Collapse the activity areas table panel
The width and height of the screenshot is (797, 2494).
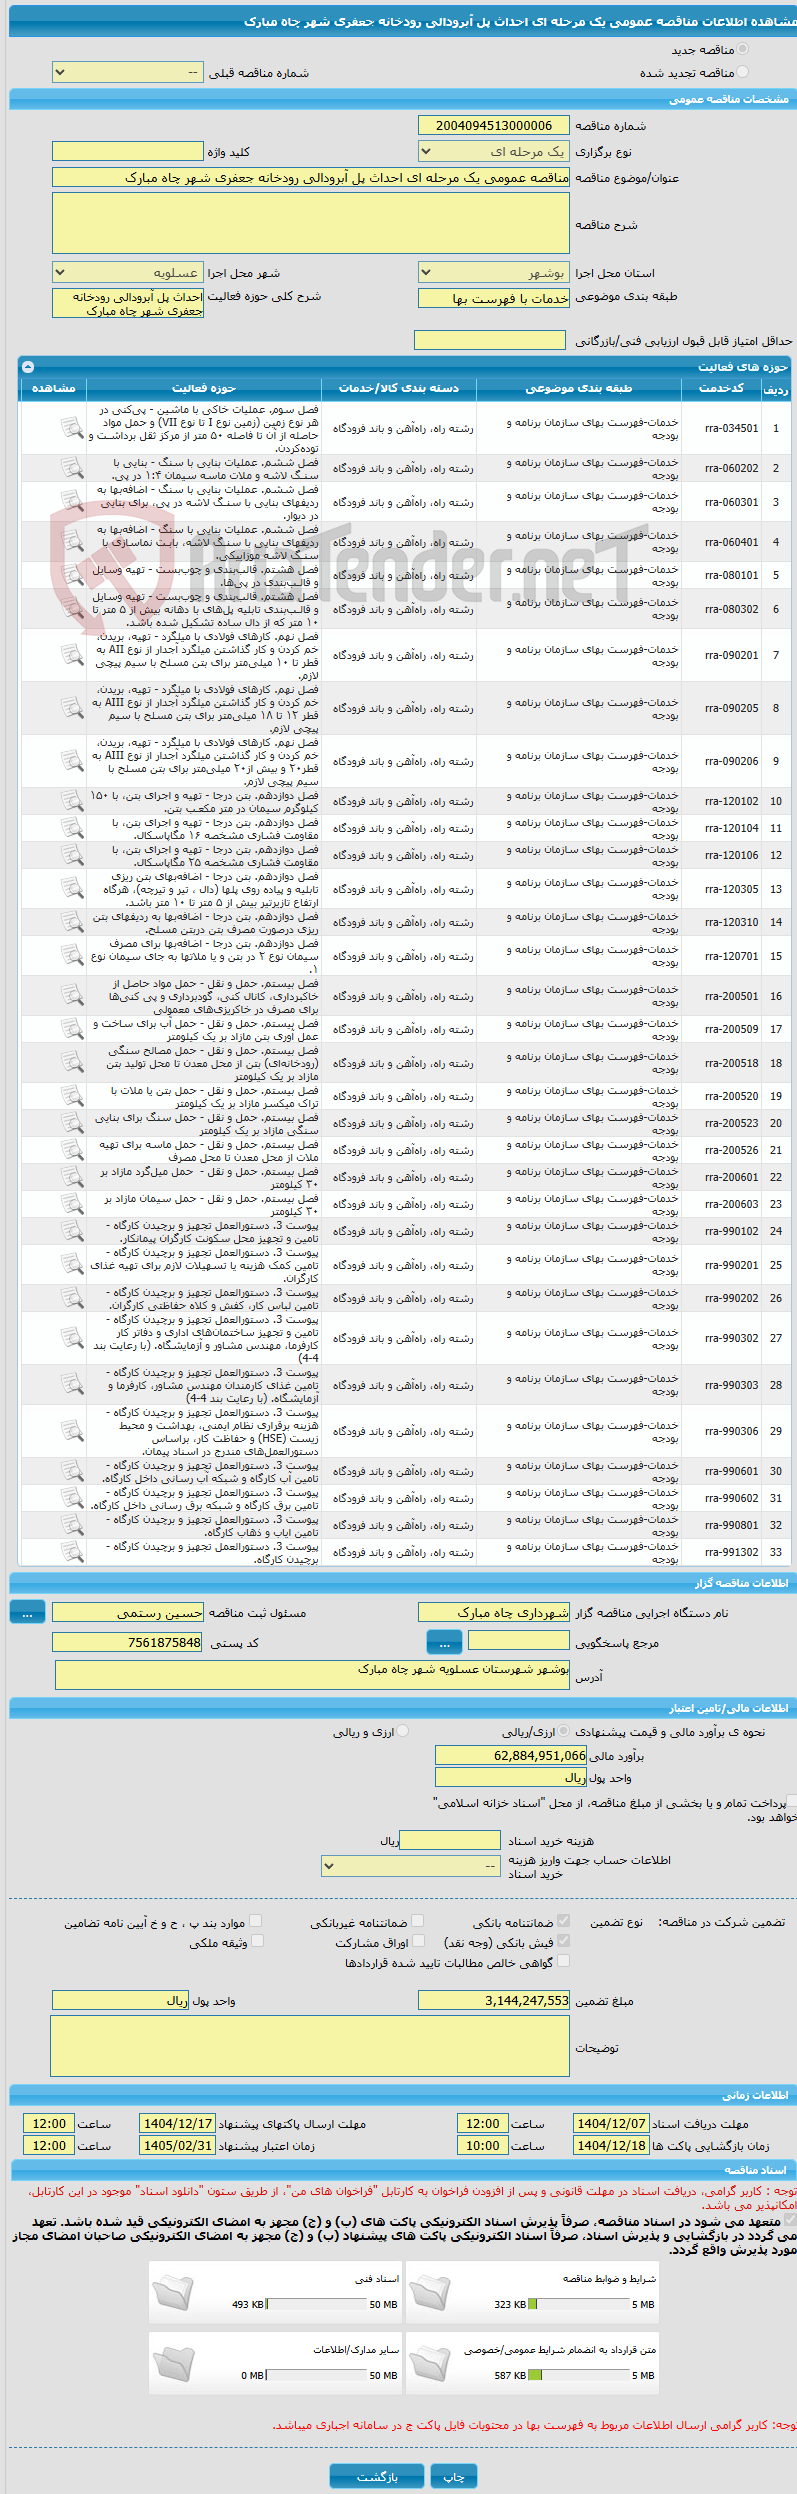pos(28,367)
